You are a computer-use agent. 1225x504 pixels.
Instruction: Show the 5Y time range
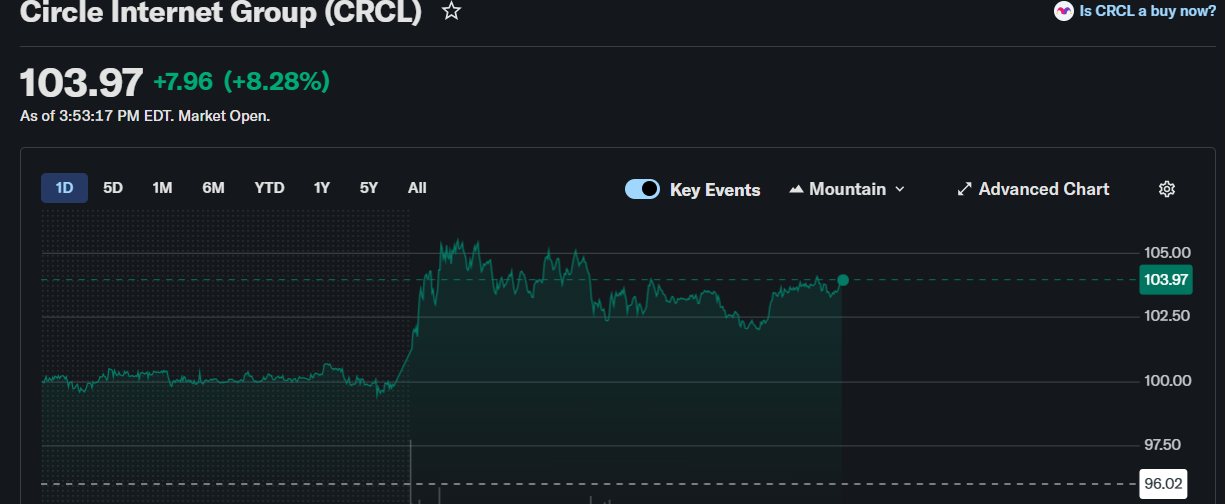click(x=369, y=188)
